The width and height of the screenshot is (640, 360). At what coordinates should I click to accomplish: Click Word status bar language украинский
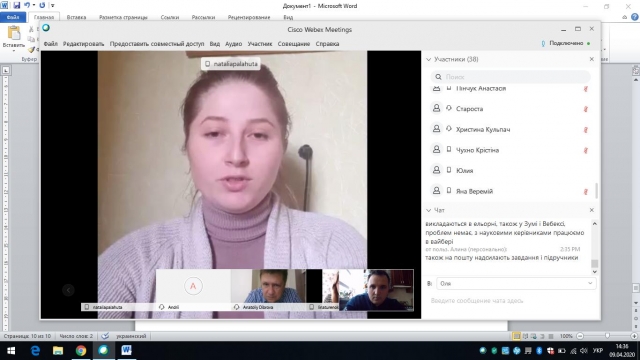pos(131,336)
